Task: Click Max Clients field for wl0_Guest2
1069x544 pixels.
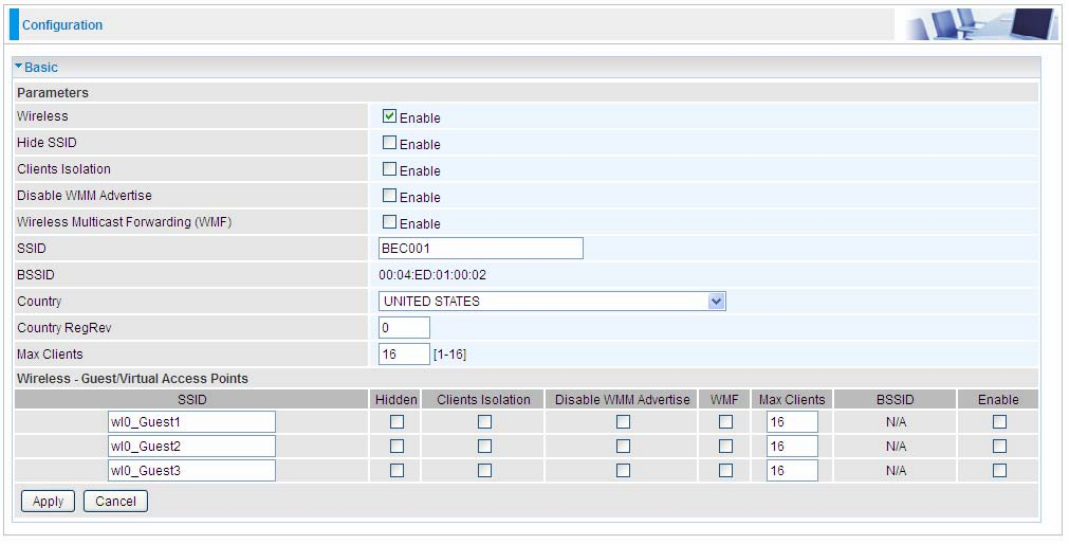Action: click(x=792, y=446)
